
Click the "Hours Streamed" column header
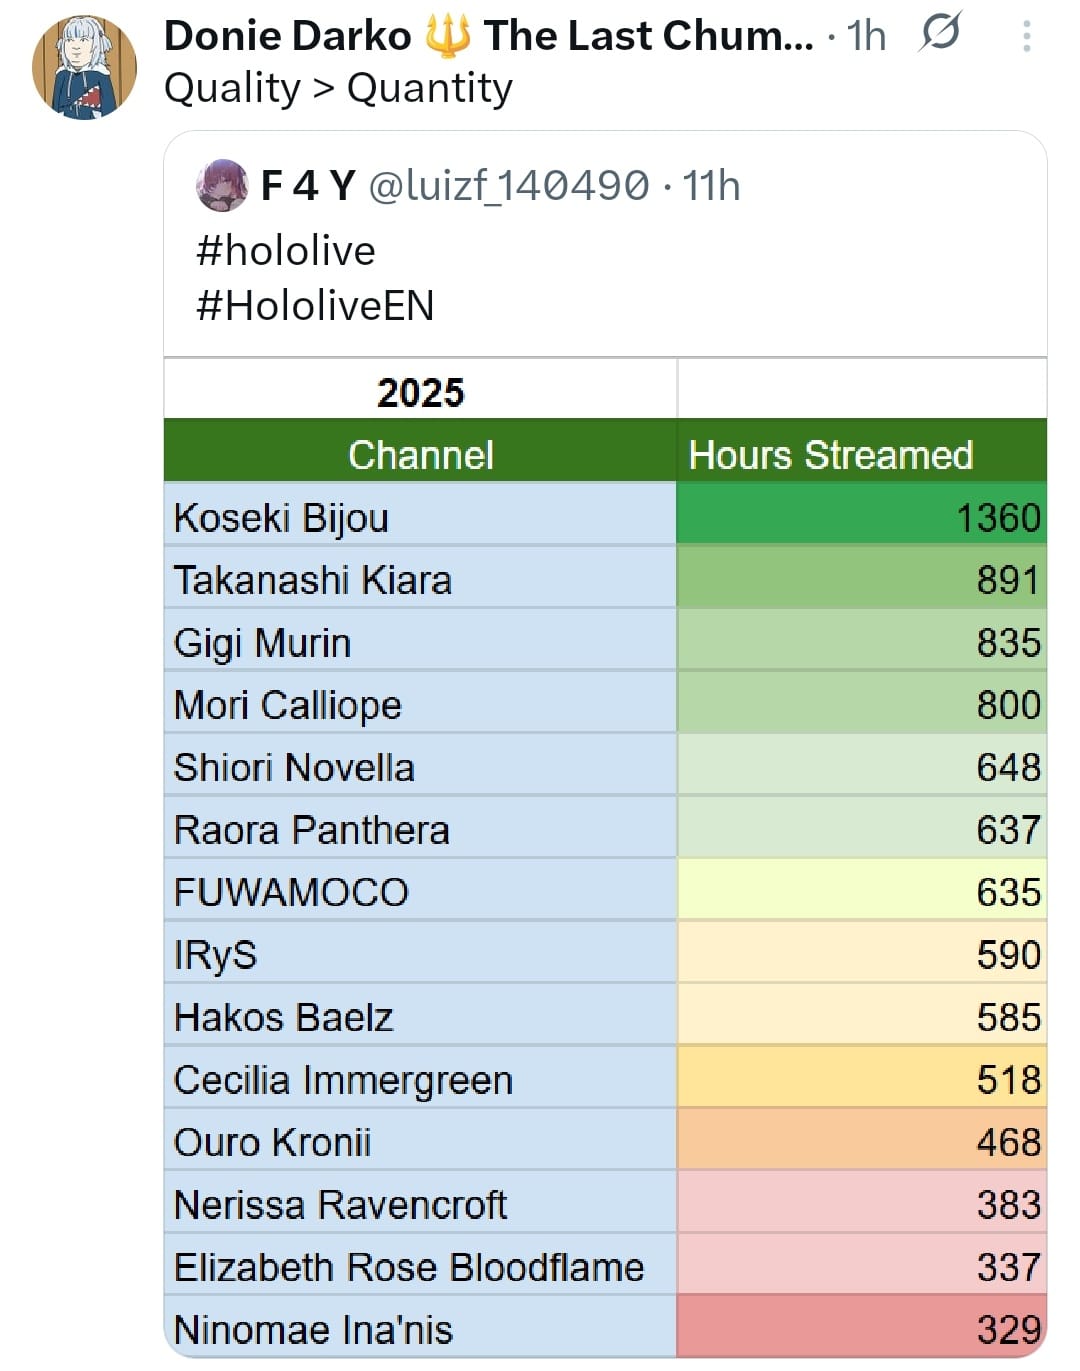click(x=830, y=455)
